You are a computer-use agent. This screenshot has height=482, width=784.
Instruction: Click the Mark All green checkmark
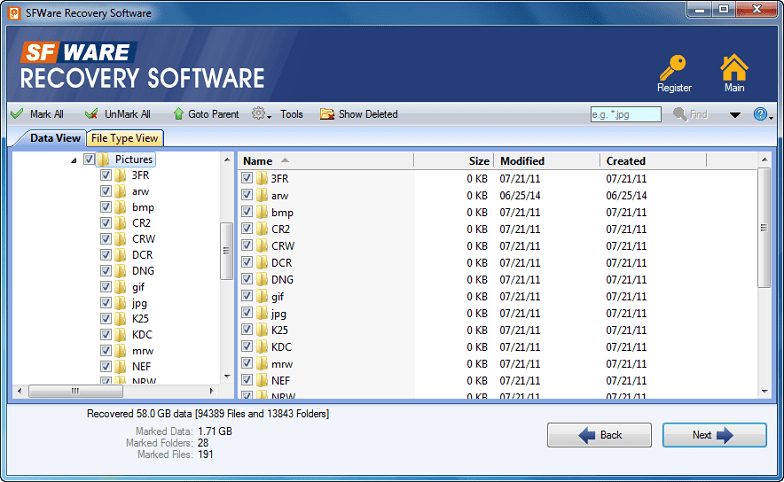[17, 114]
